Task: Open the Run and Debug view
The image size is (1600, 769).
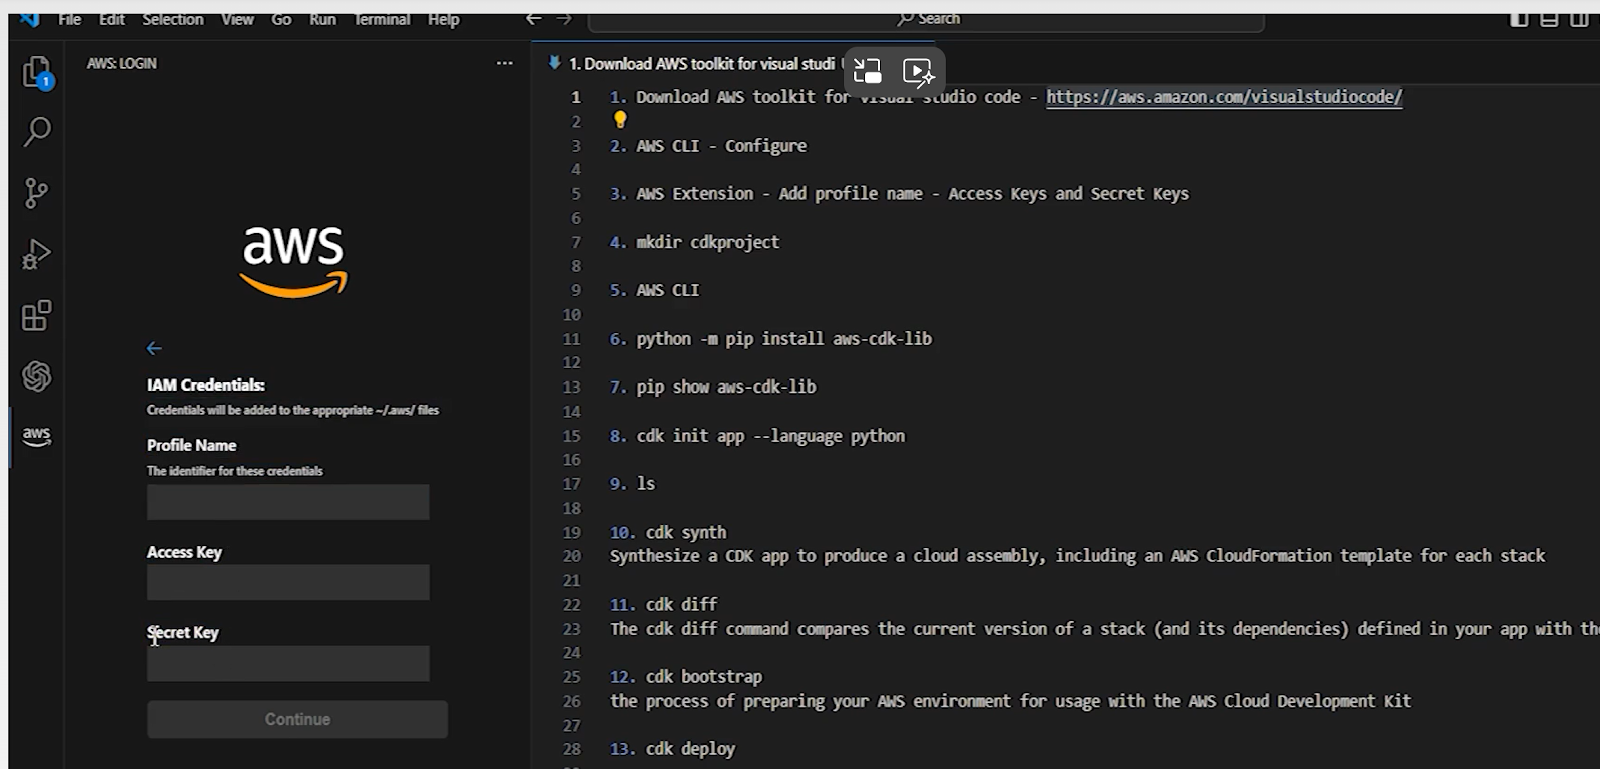Action: pyautogui.click(x=36, y=254)
